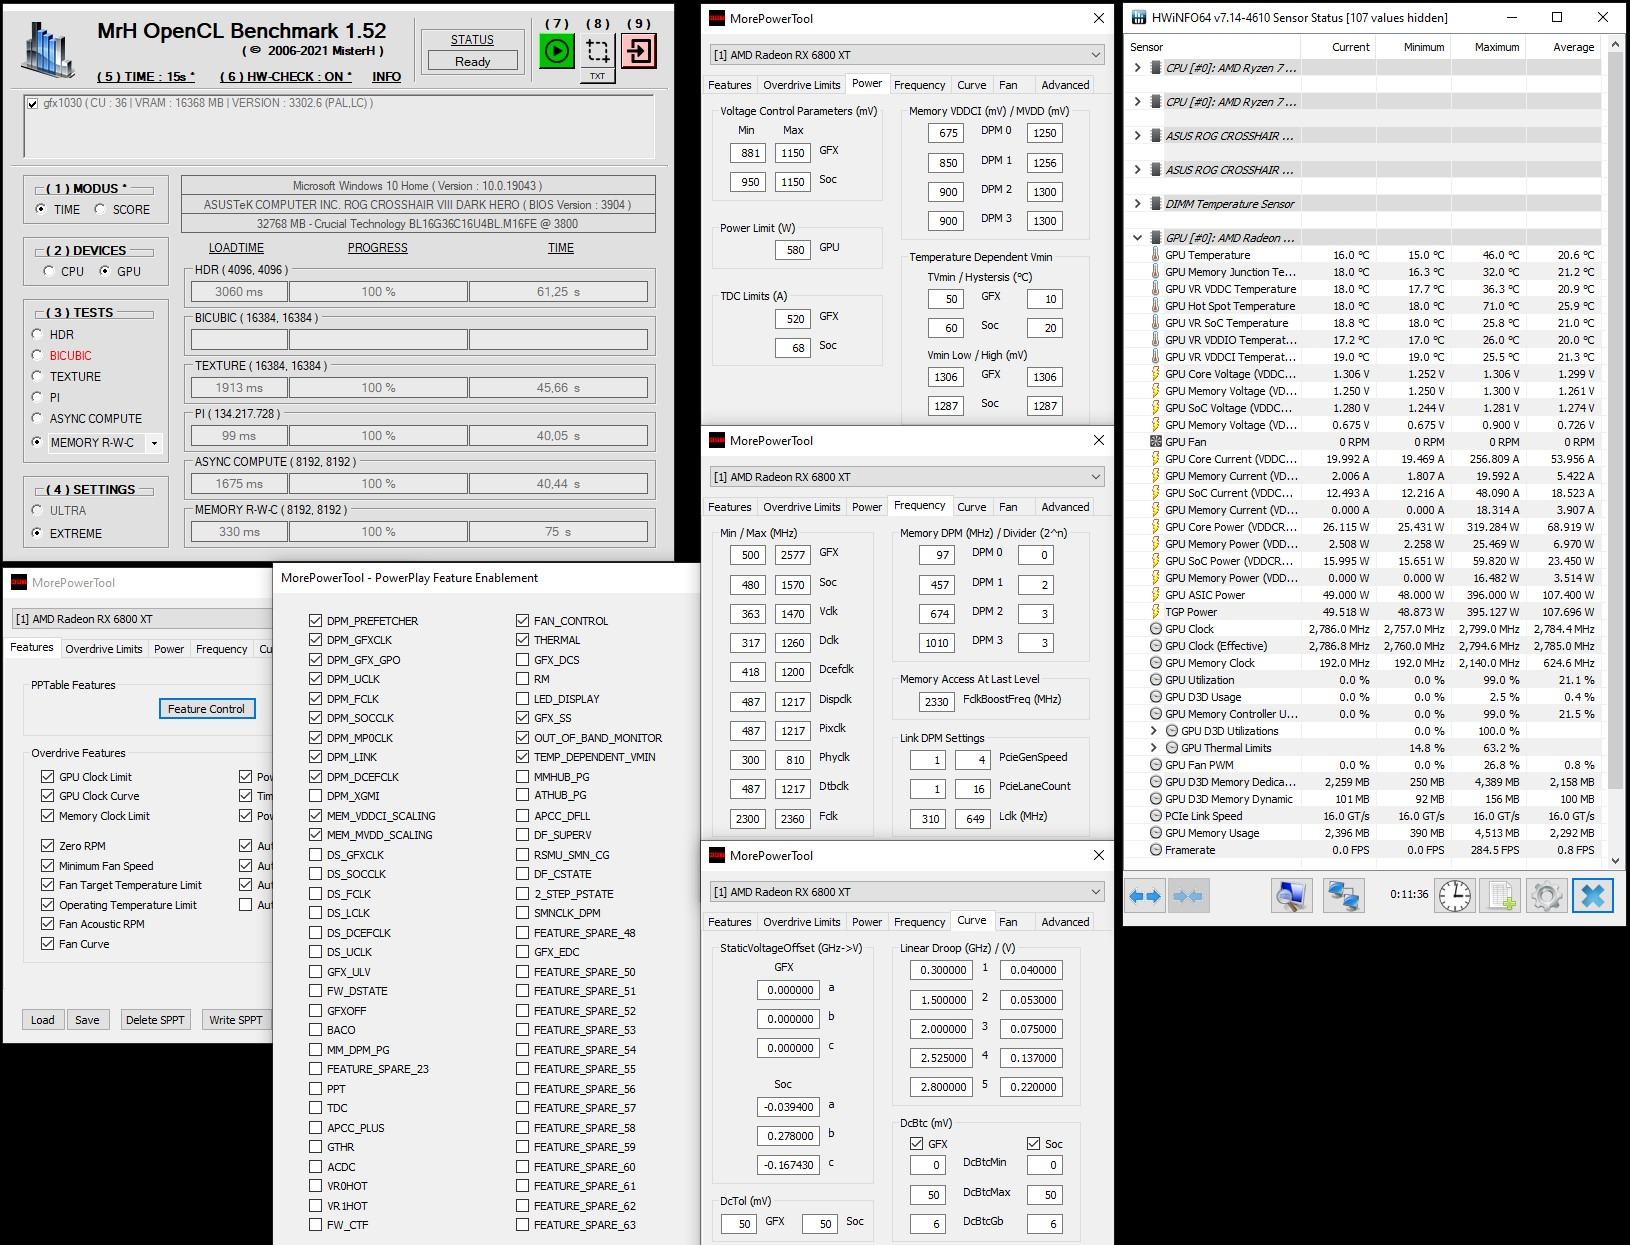Expand the GPU Thermal Limits subgroup
The height and width of the screenshot is (1245, 1630).
pos(1153,748)
